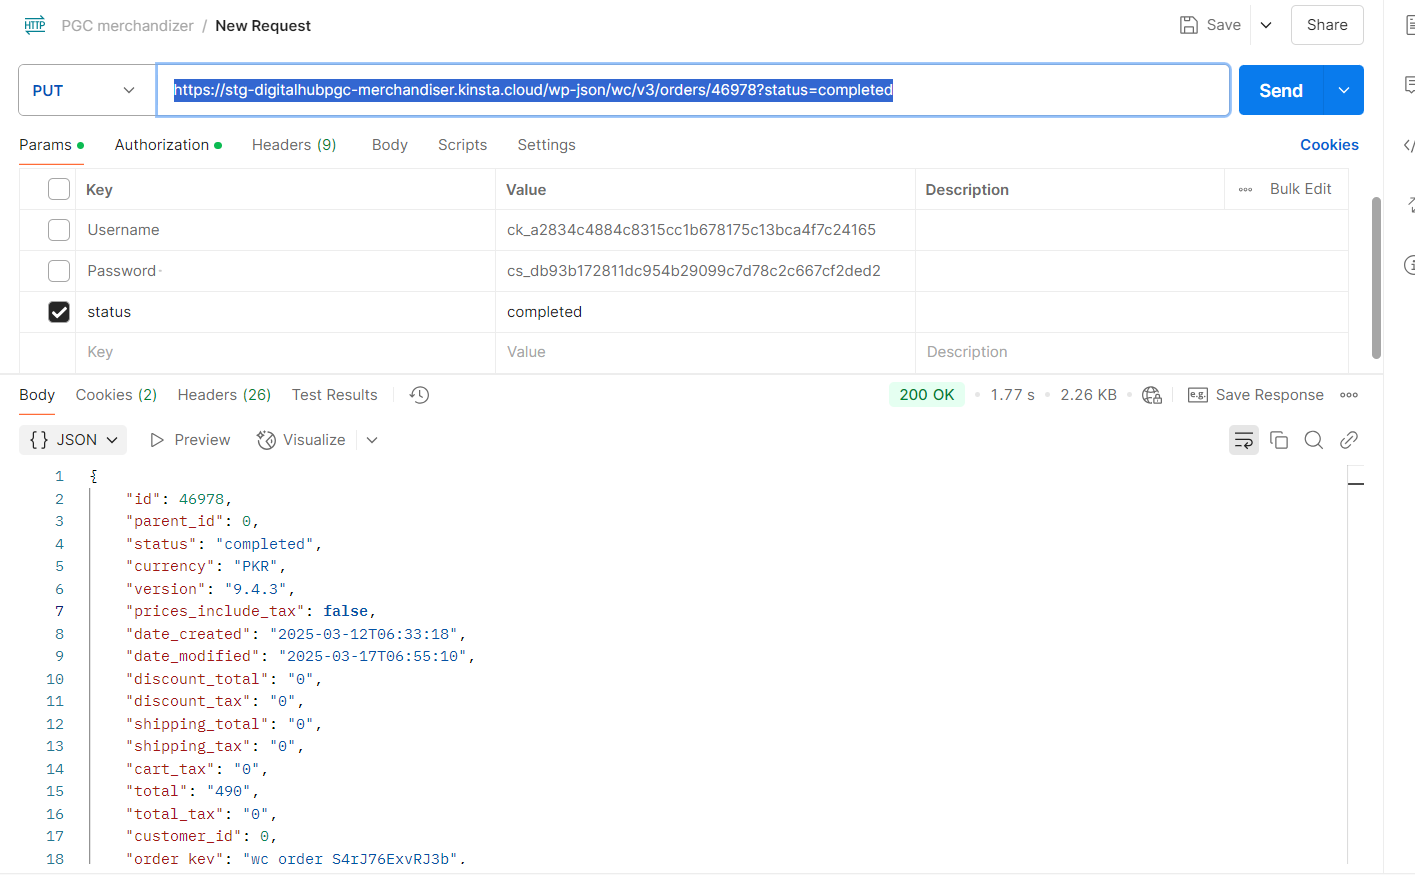Open the JSON format dropdown

point(73,440)
